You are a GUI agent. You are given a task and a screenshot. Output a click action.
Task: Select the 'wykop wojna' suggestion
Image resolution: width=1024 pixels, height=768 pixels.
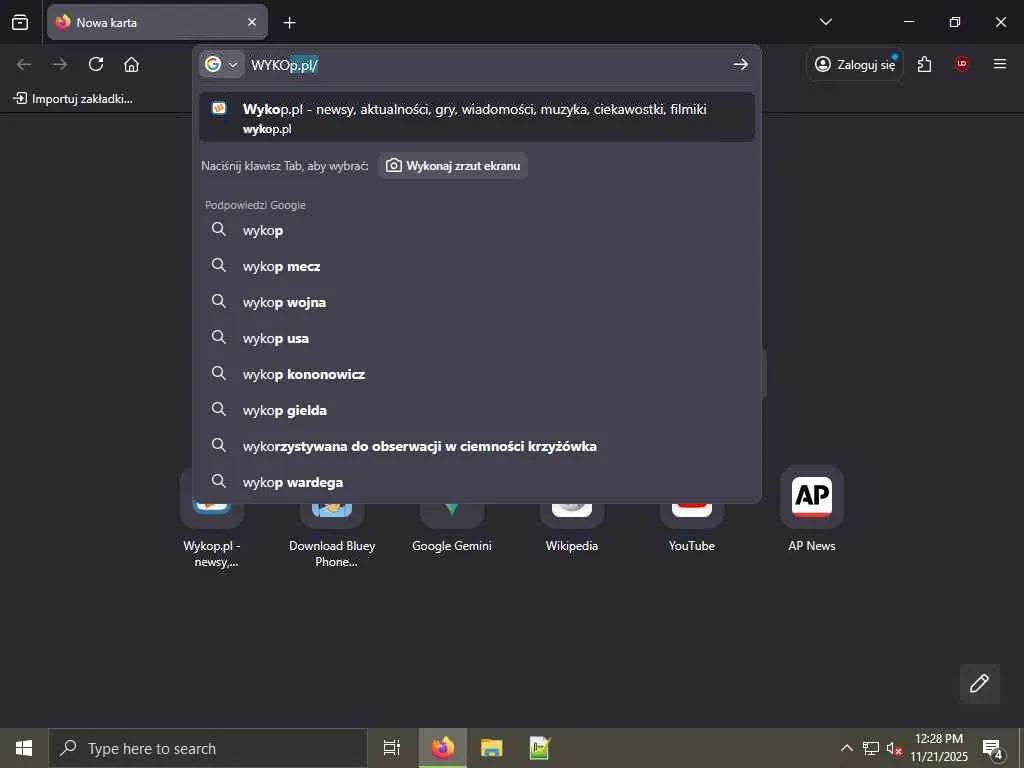pyautogui.click(x=477, y=302)
